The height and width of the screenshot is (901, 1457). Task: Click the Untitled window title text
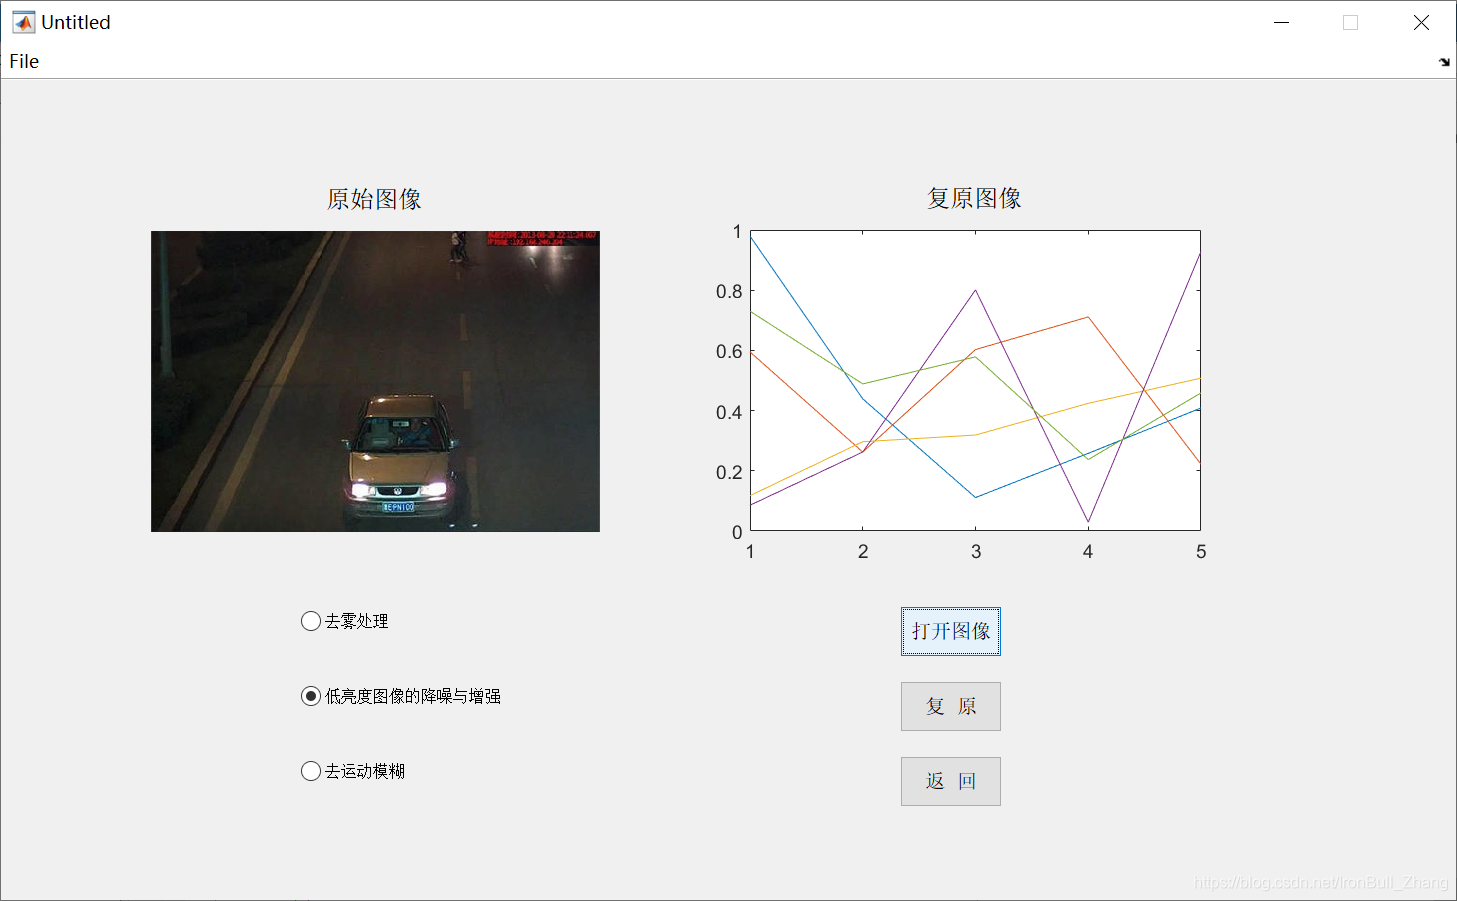pos(76,22)
